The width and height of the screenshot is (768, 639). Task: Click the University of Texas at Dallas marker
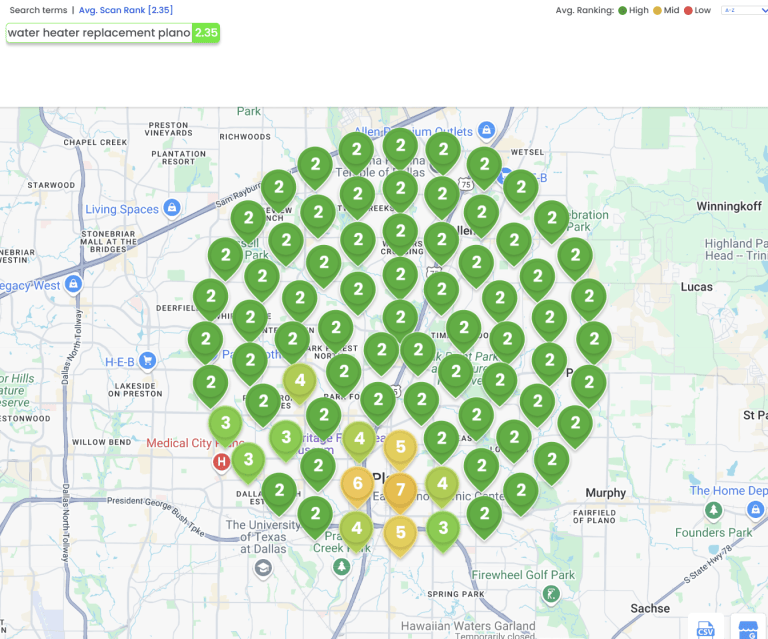[x=263, y=568]
